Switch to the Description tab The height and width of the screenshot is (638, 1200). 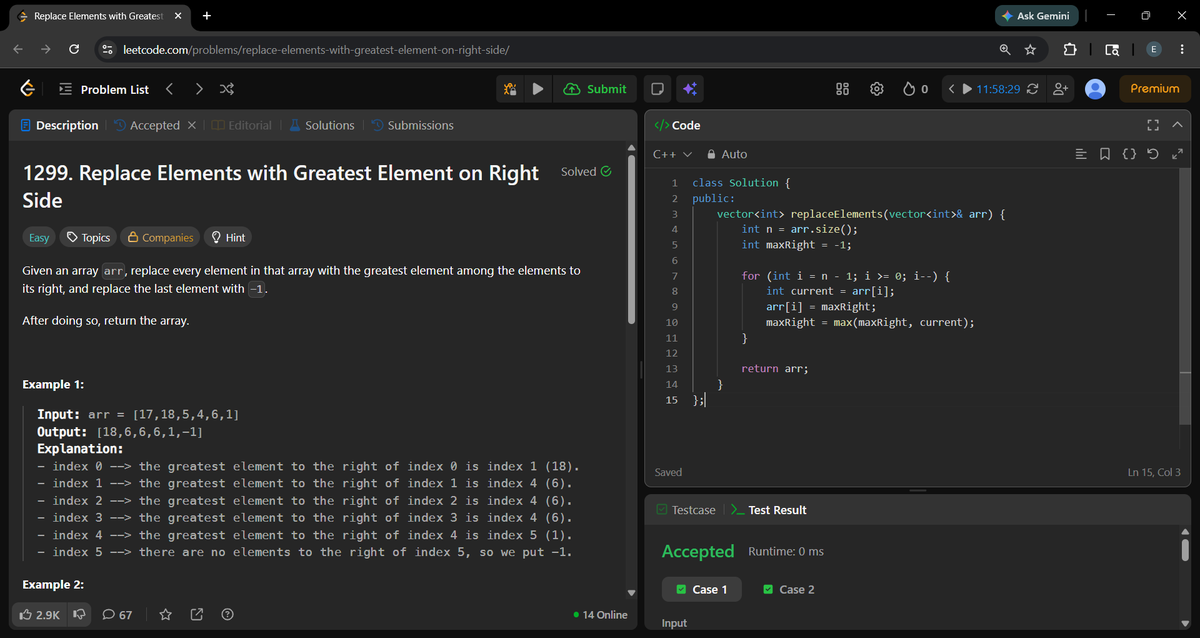(60, 125)
